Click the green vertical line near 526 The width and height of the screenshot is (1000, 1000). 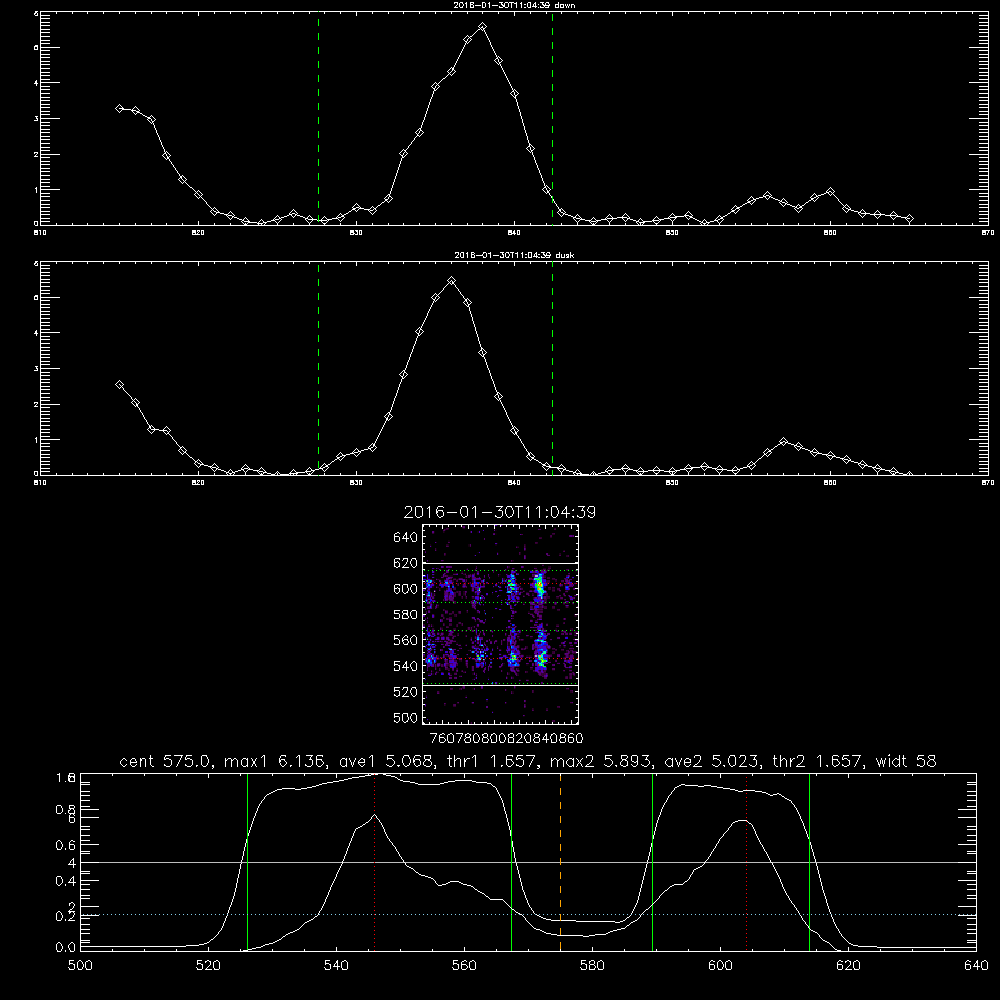[247, 862]
